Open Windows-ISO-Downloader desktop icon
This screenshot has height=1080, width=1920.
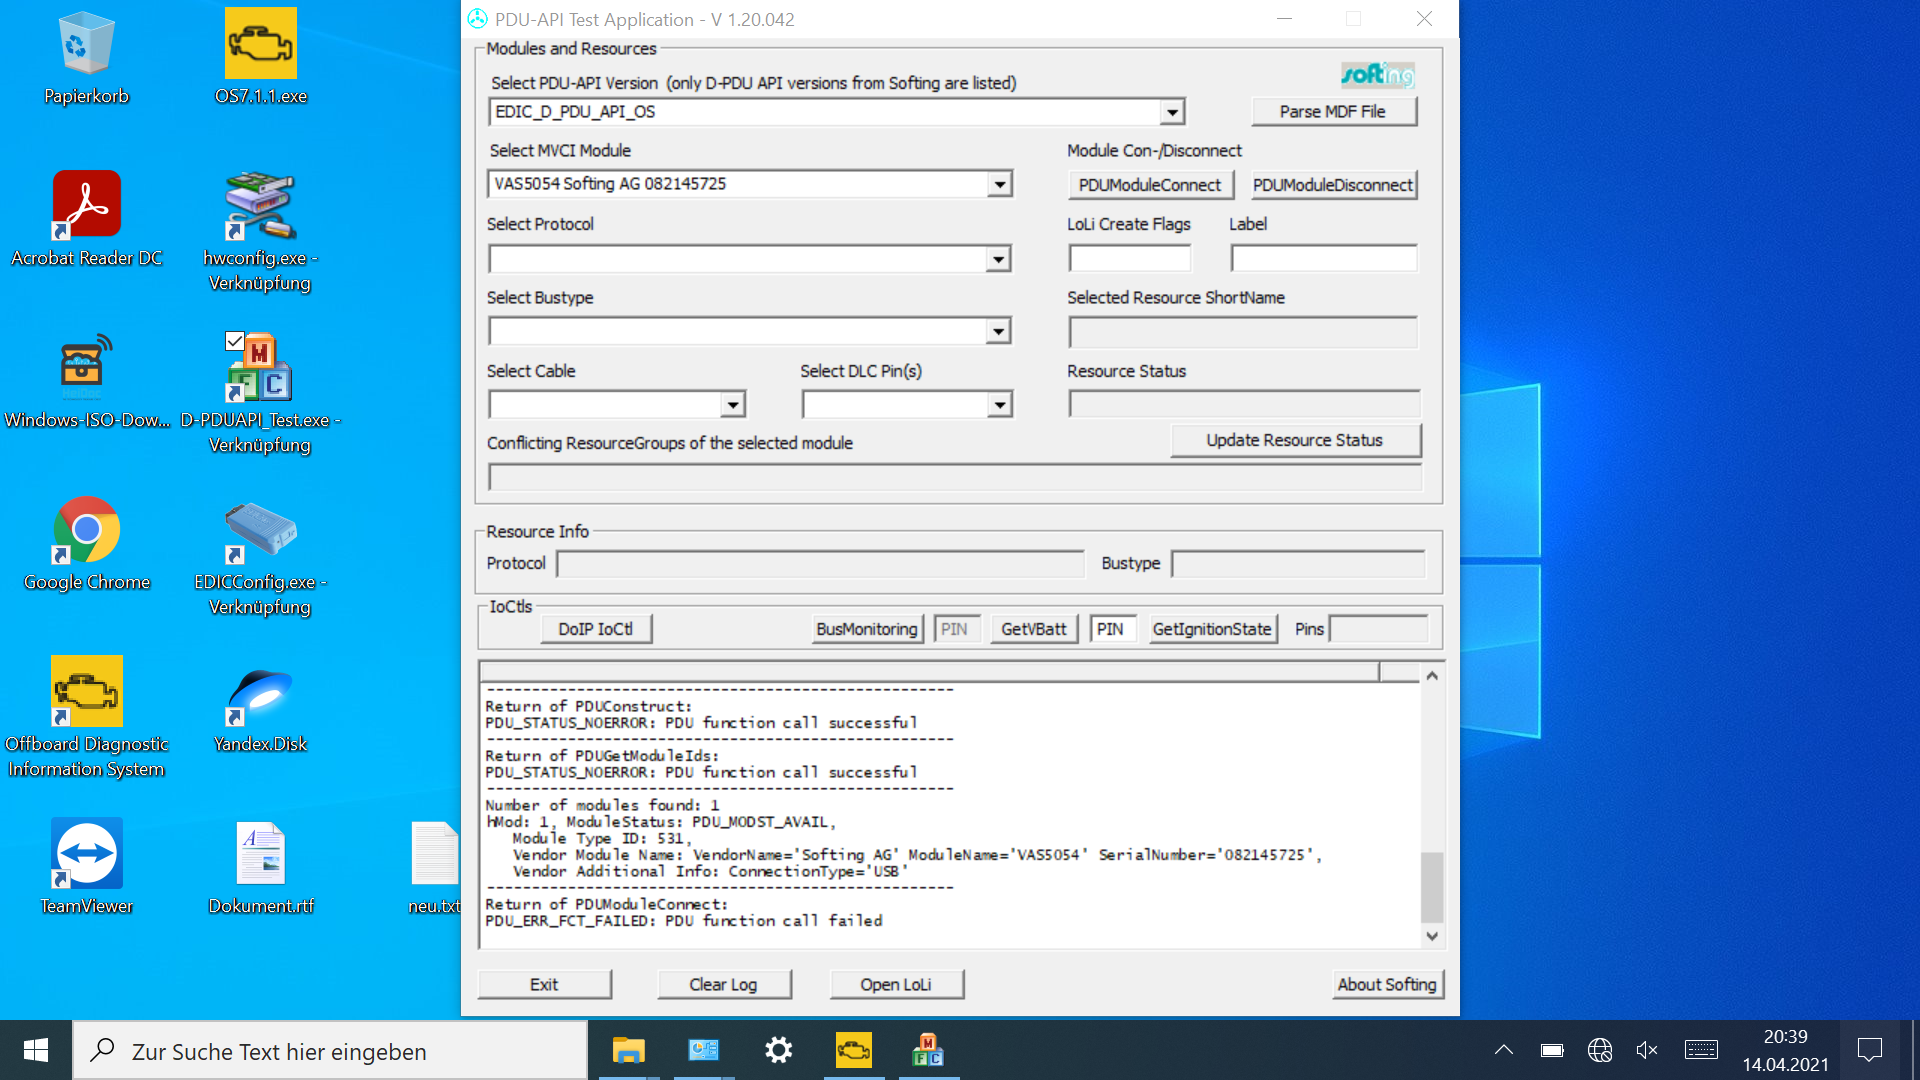[x=86, y=382]
